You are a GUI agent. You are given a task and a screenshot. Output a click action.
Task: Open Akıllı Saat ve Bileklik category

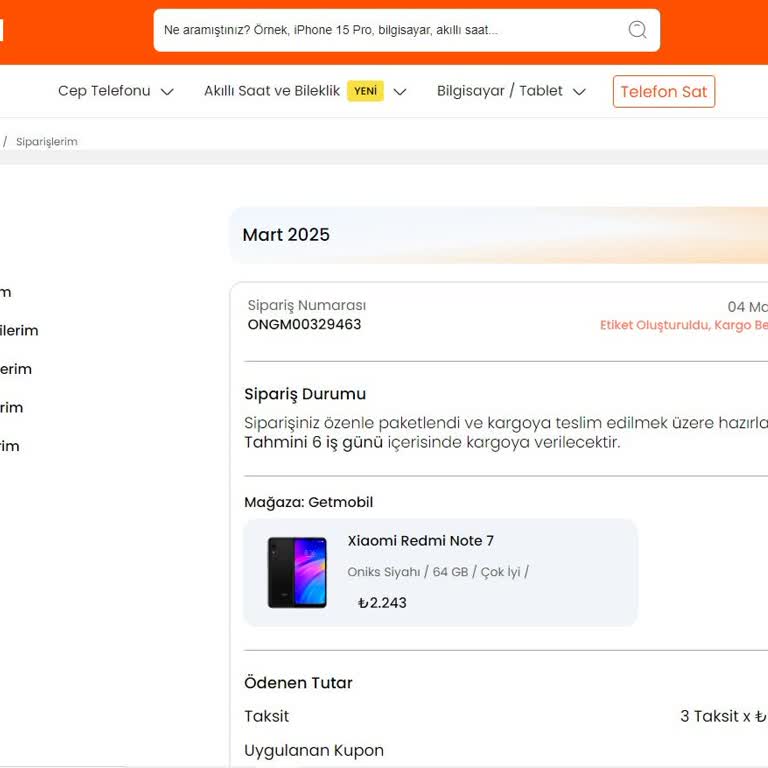click(272, 91)
